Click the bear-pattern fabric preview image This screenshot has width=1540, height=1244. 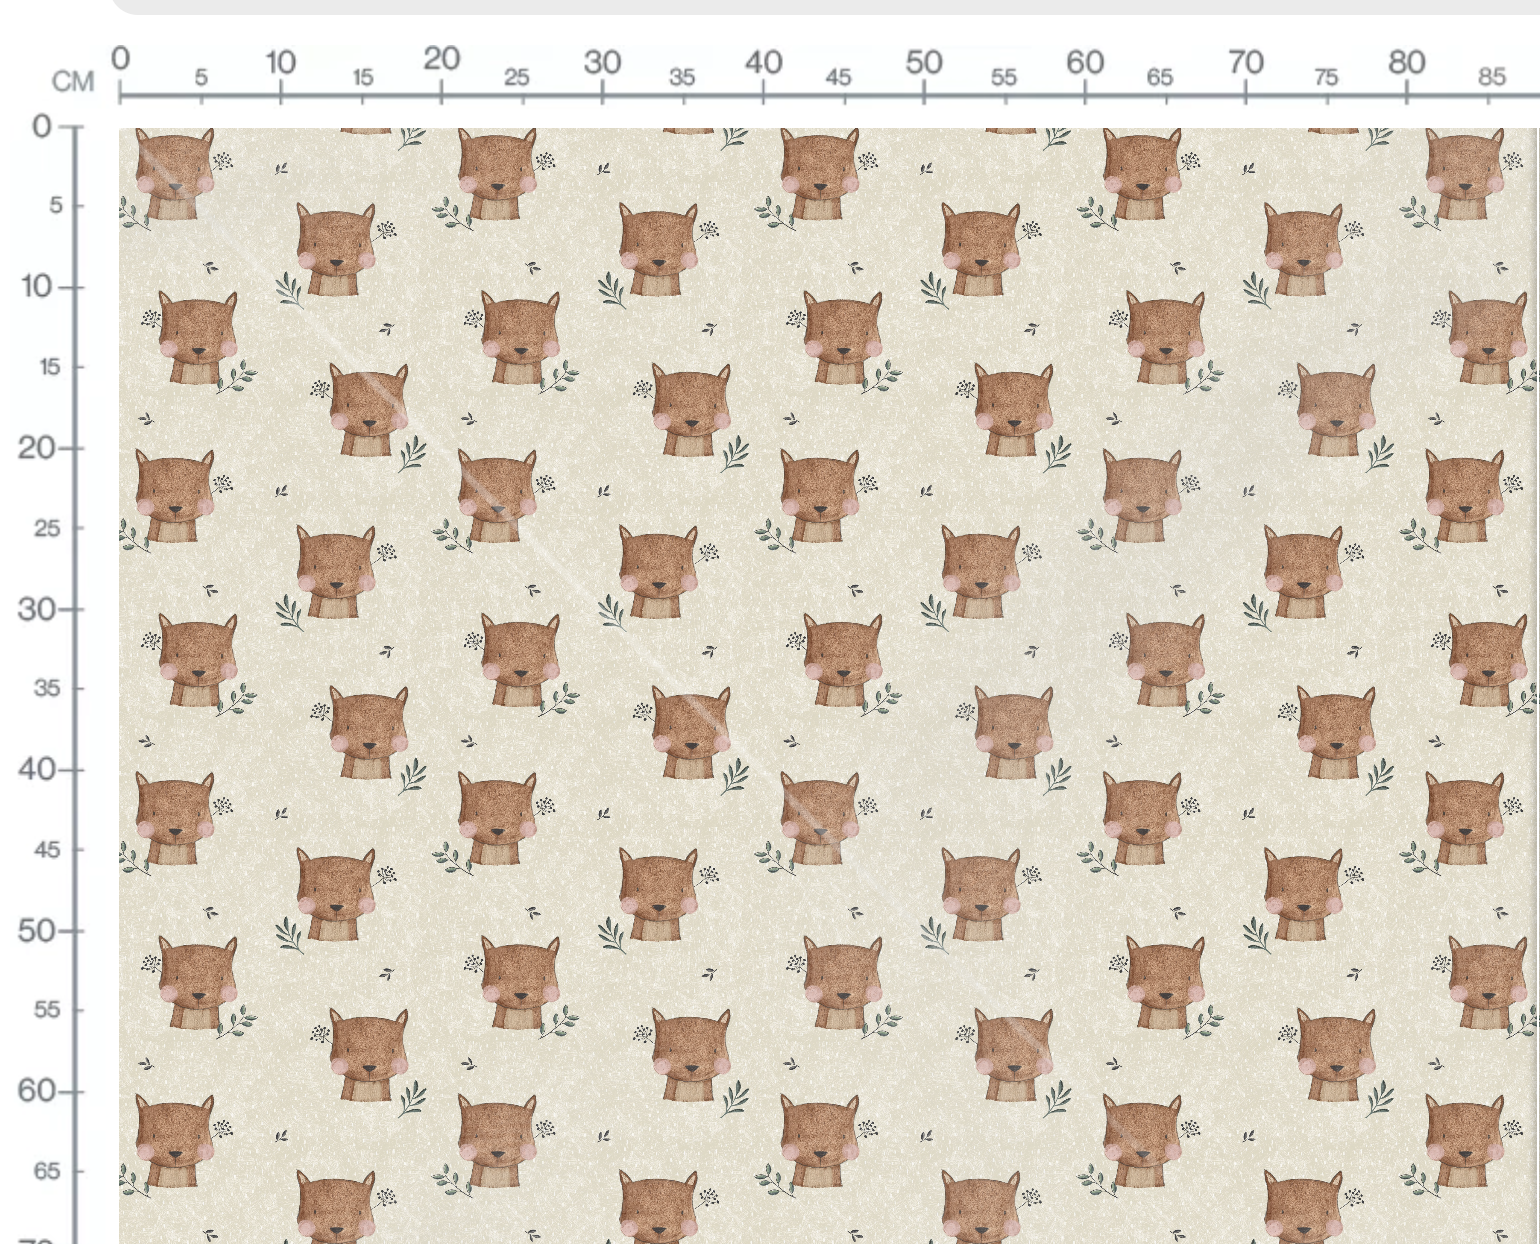829,686
